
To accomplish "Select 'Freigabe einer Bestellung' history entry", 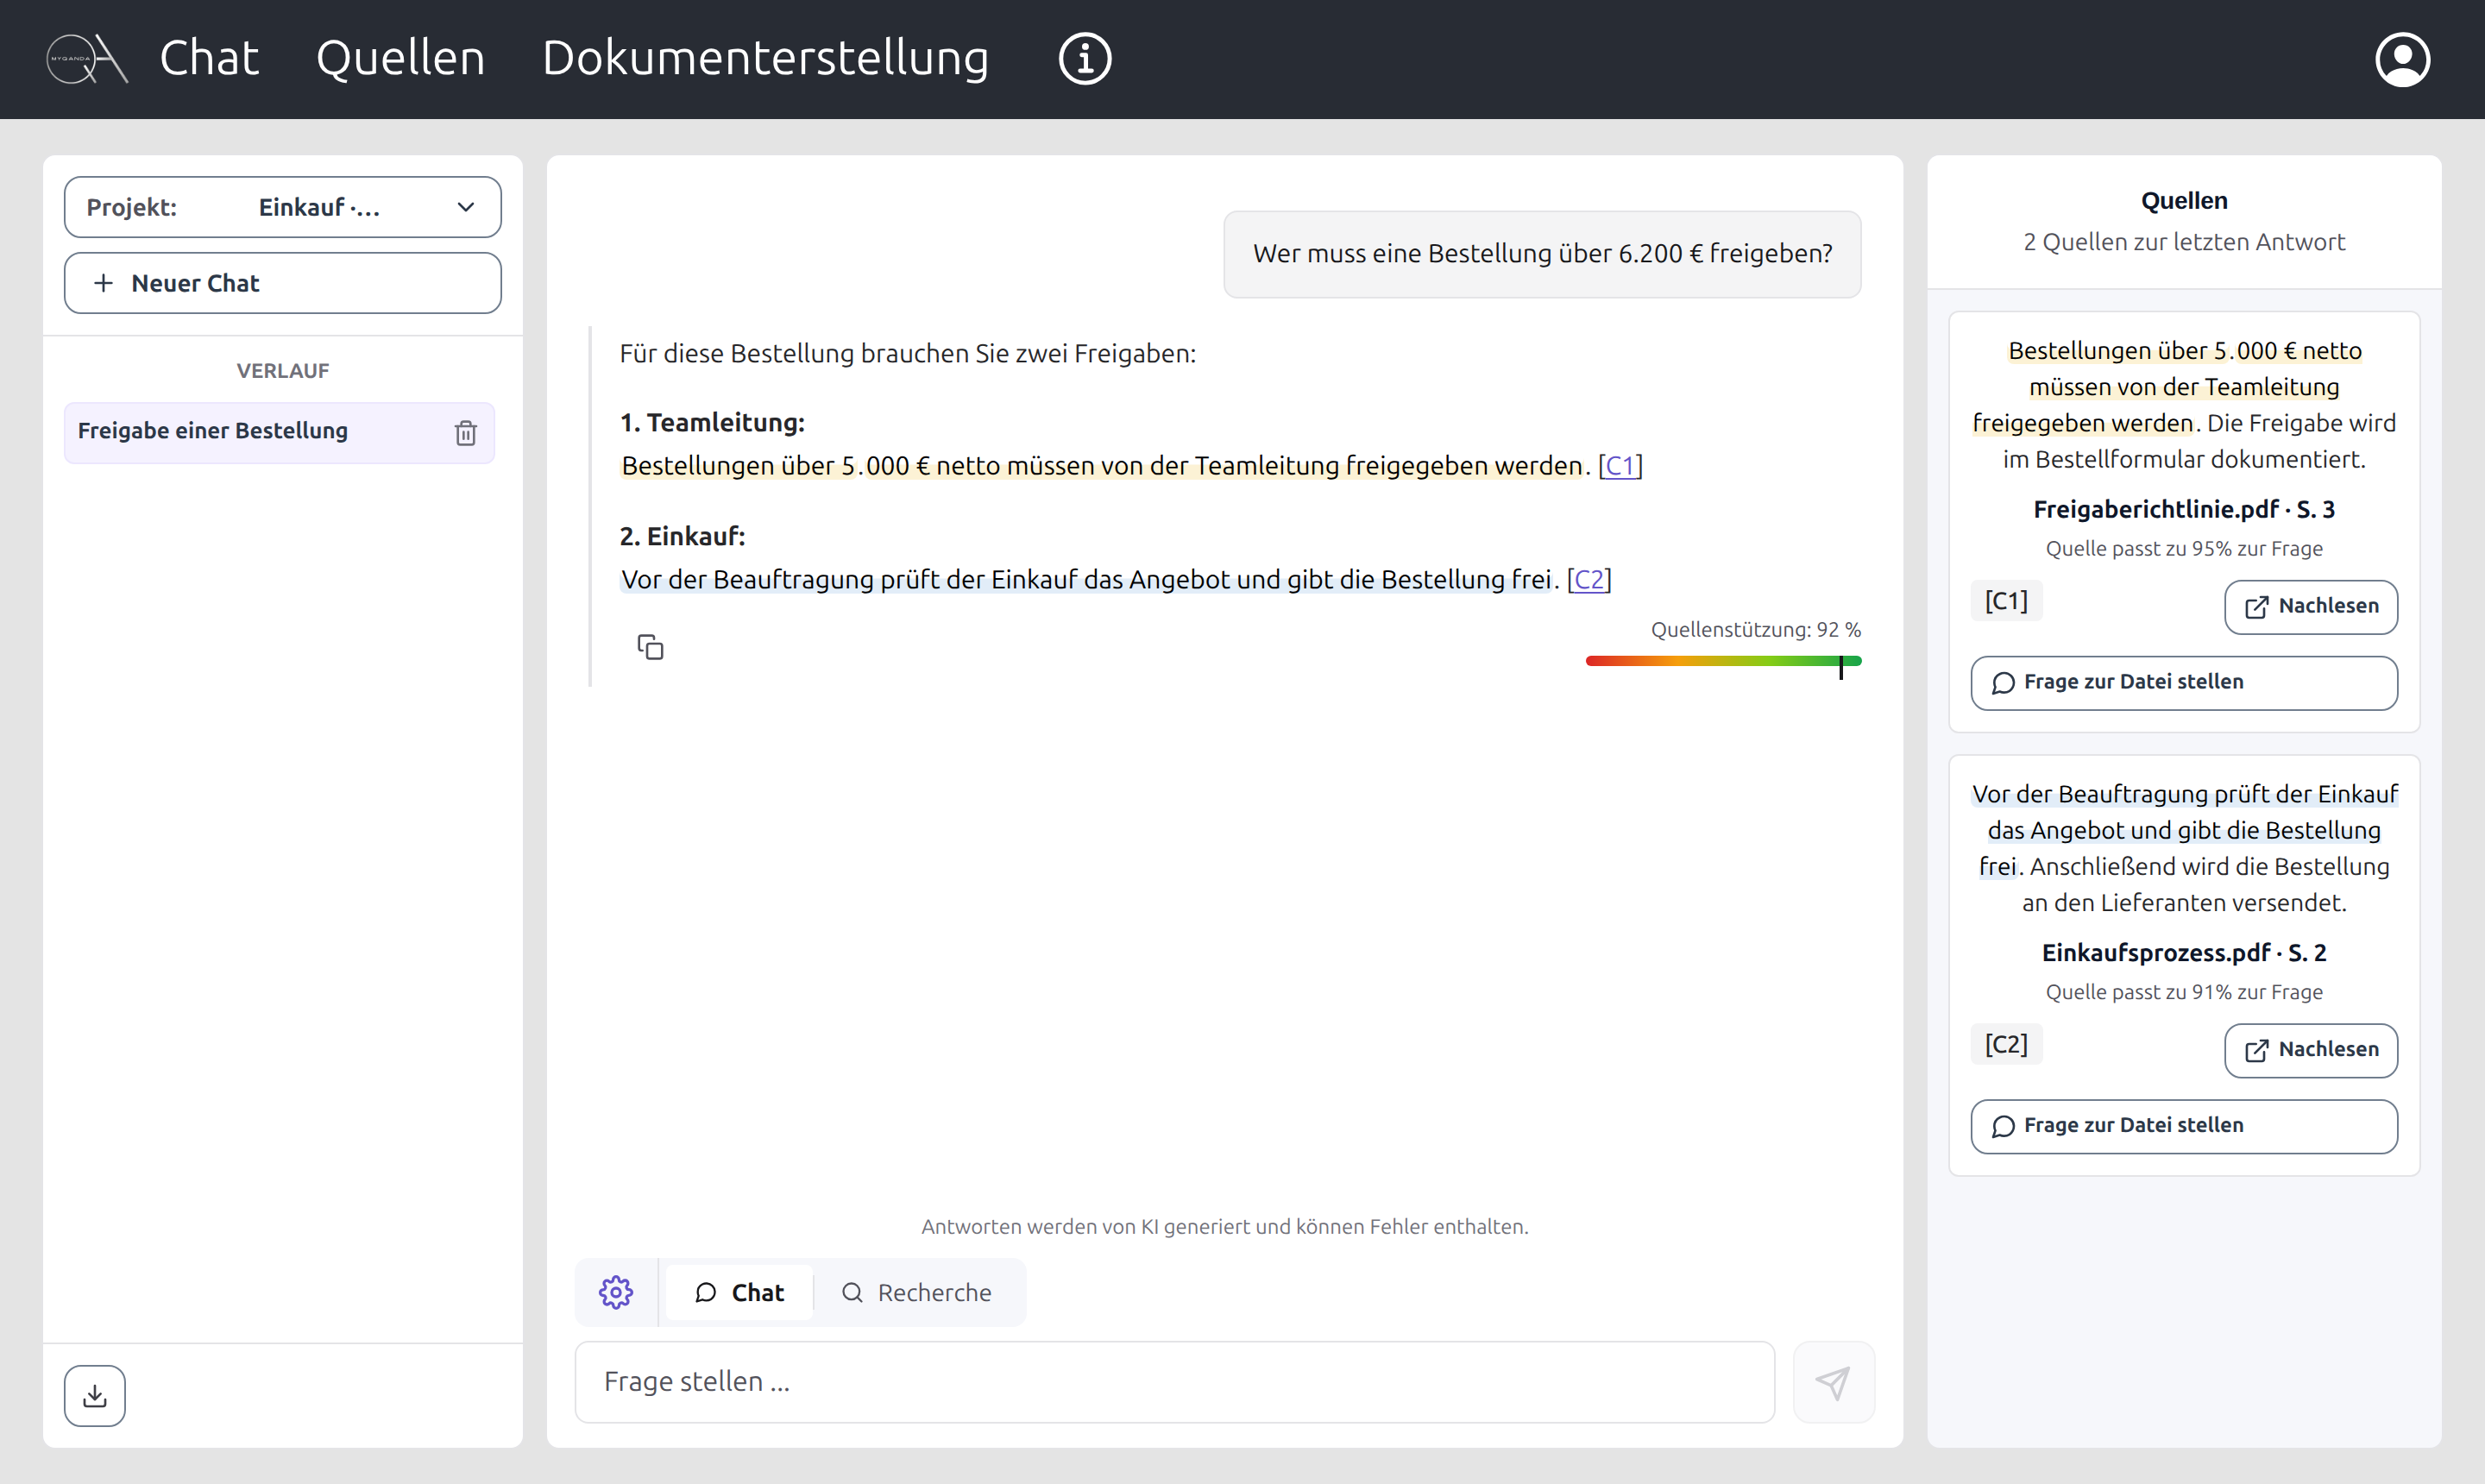I will click(279, 432).
